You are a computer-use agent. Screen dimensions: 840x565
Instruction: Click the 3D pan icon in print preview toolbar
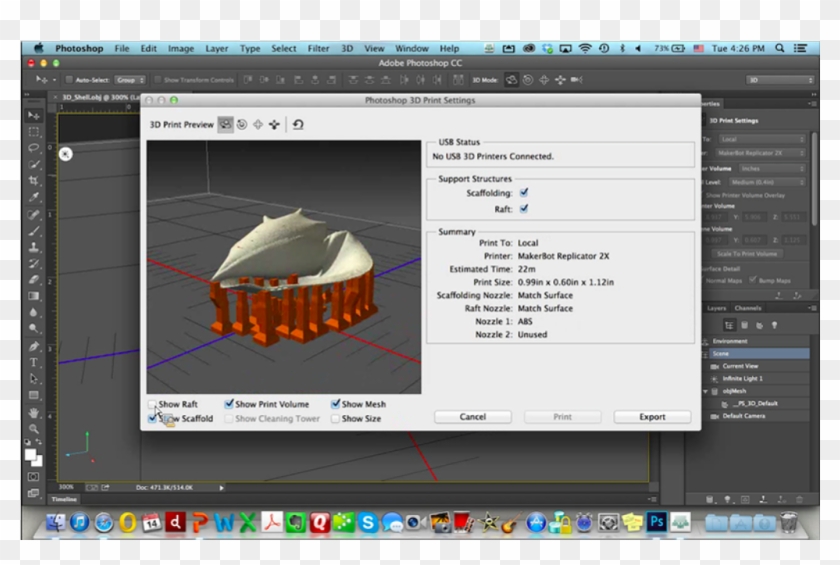pyautogui.click(x=258, y=125)
